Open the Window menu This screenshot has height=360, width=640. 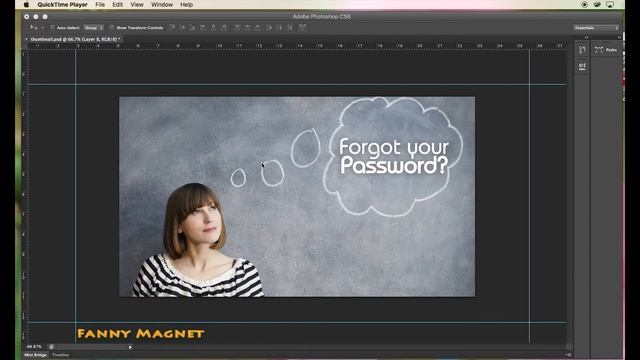tap(162, 4)
